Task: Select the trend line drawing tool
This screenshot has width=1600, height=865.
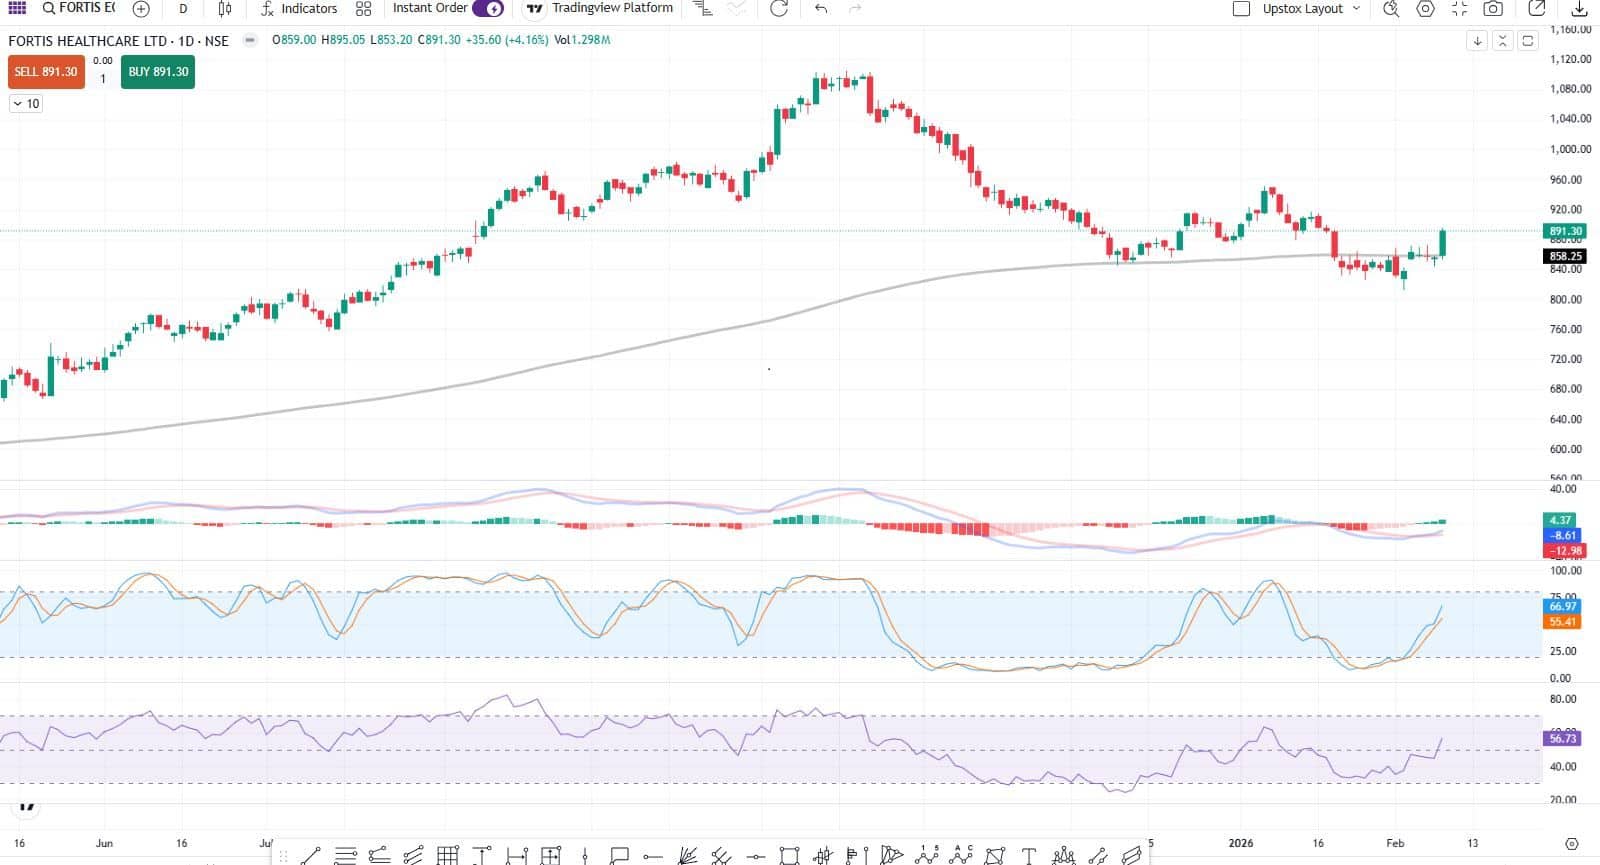Action: 311,855
